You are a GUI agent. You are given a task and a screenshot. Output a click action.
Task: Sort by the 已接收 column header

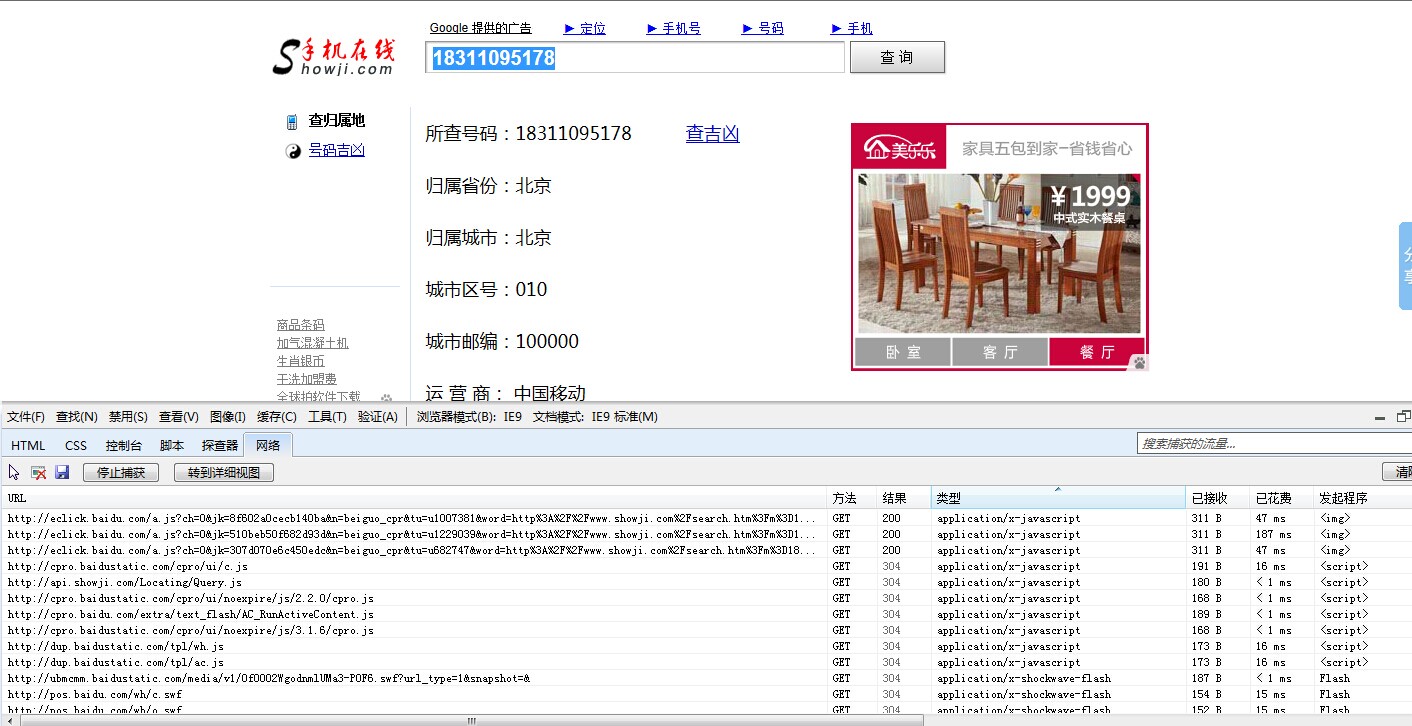coord(1217,498)
